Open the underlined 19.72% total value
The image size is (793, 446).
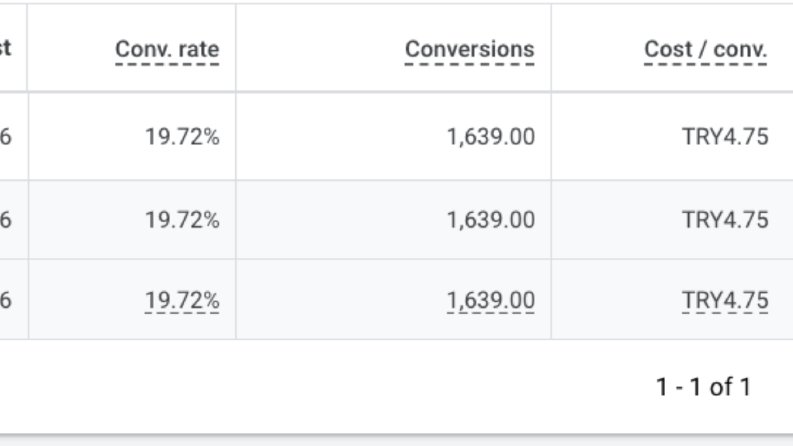(x=182, y=300)
